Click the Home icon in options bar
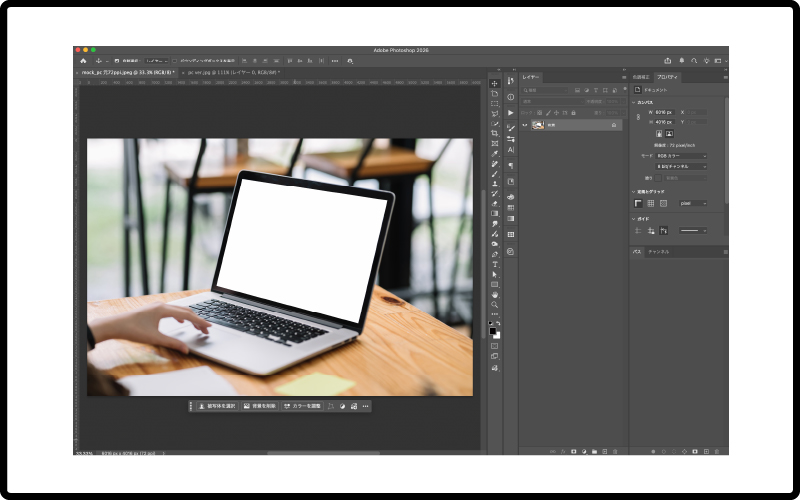 [83, 60]
